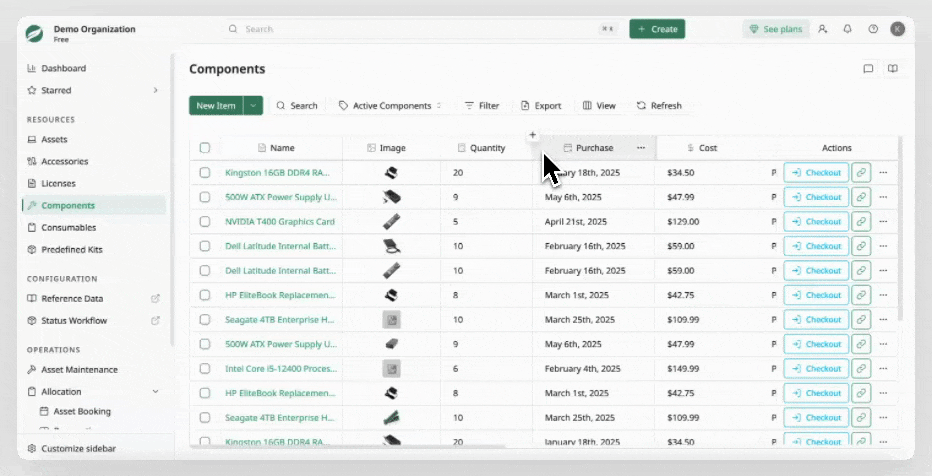Check the first Kingston 16GB DDR4 row

pyautogui.click(x=205, y=172)
